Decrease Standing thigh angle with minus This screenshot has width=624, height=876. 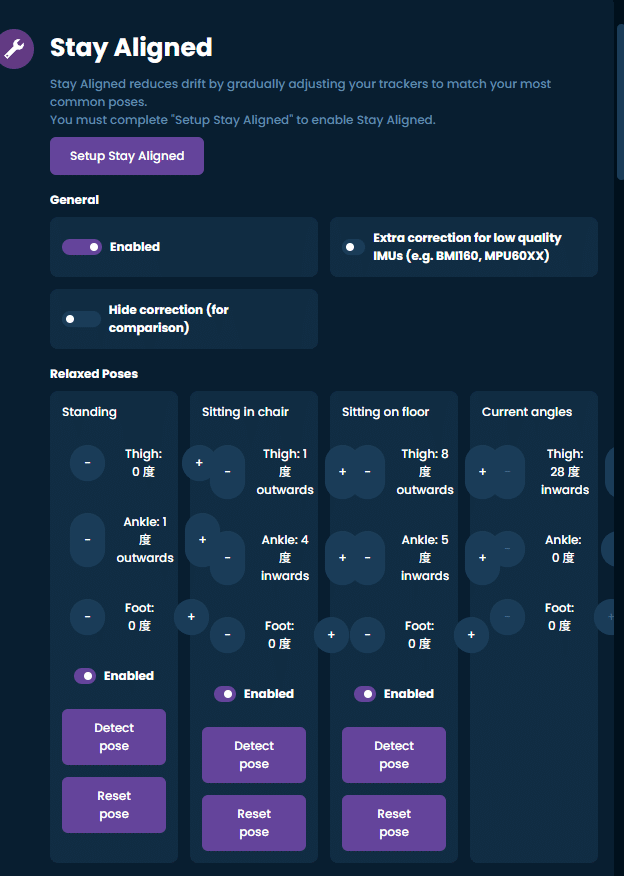coord(88,463)
